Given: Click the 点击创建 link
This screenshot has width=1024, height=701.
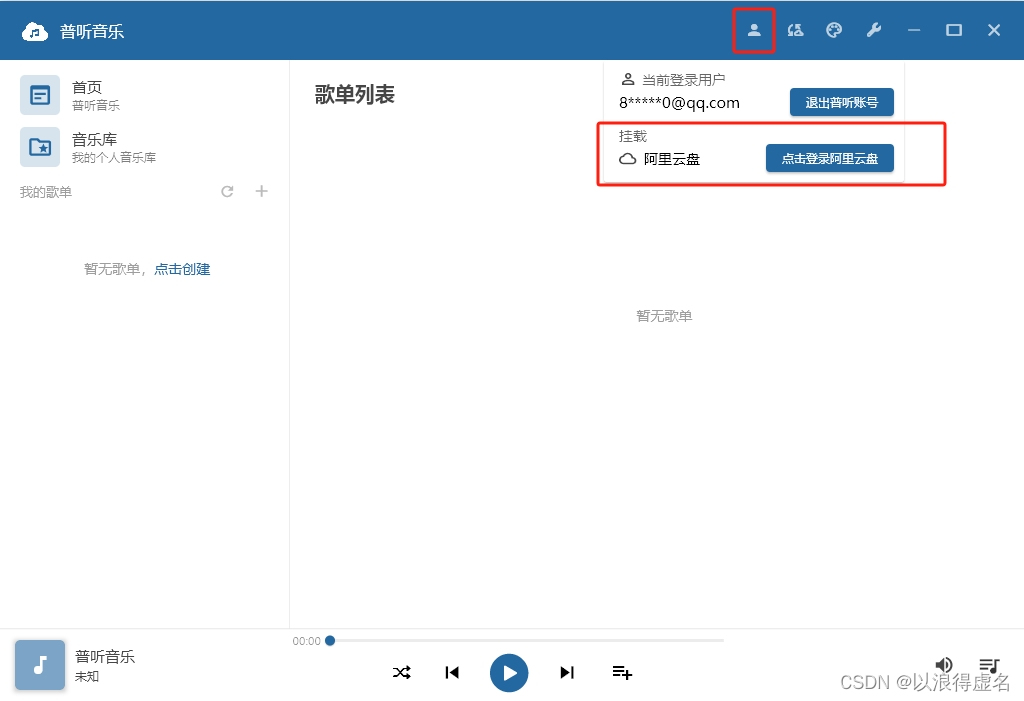Looking at the screenshot, I should tap(182, 269).
